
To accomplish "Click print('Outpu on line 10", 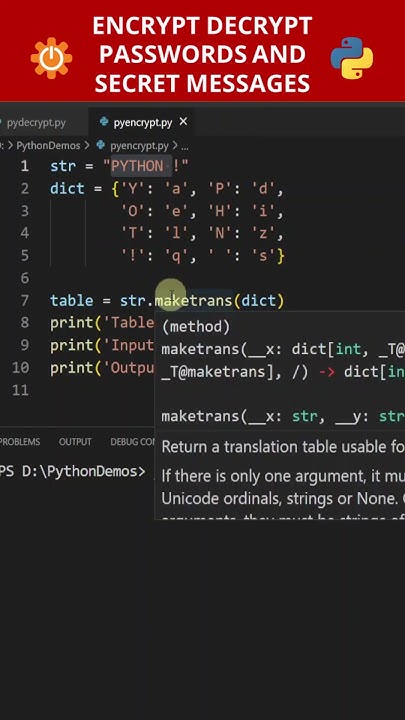I will point(102,368).
